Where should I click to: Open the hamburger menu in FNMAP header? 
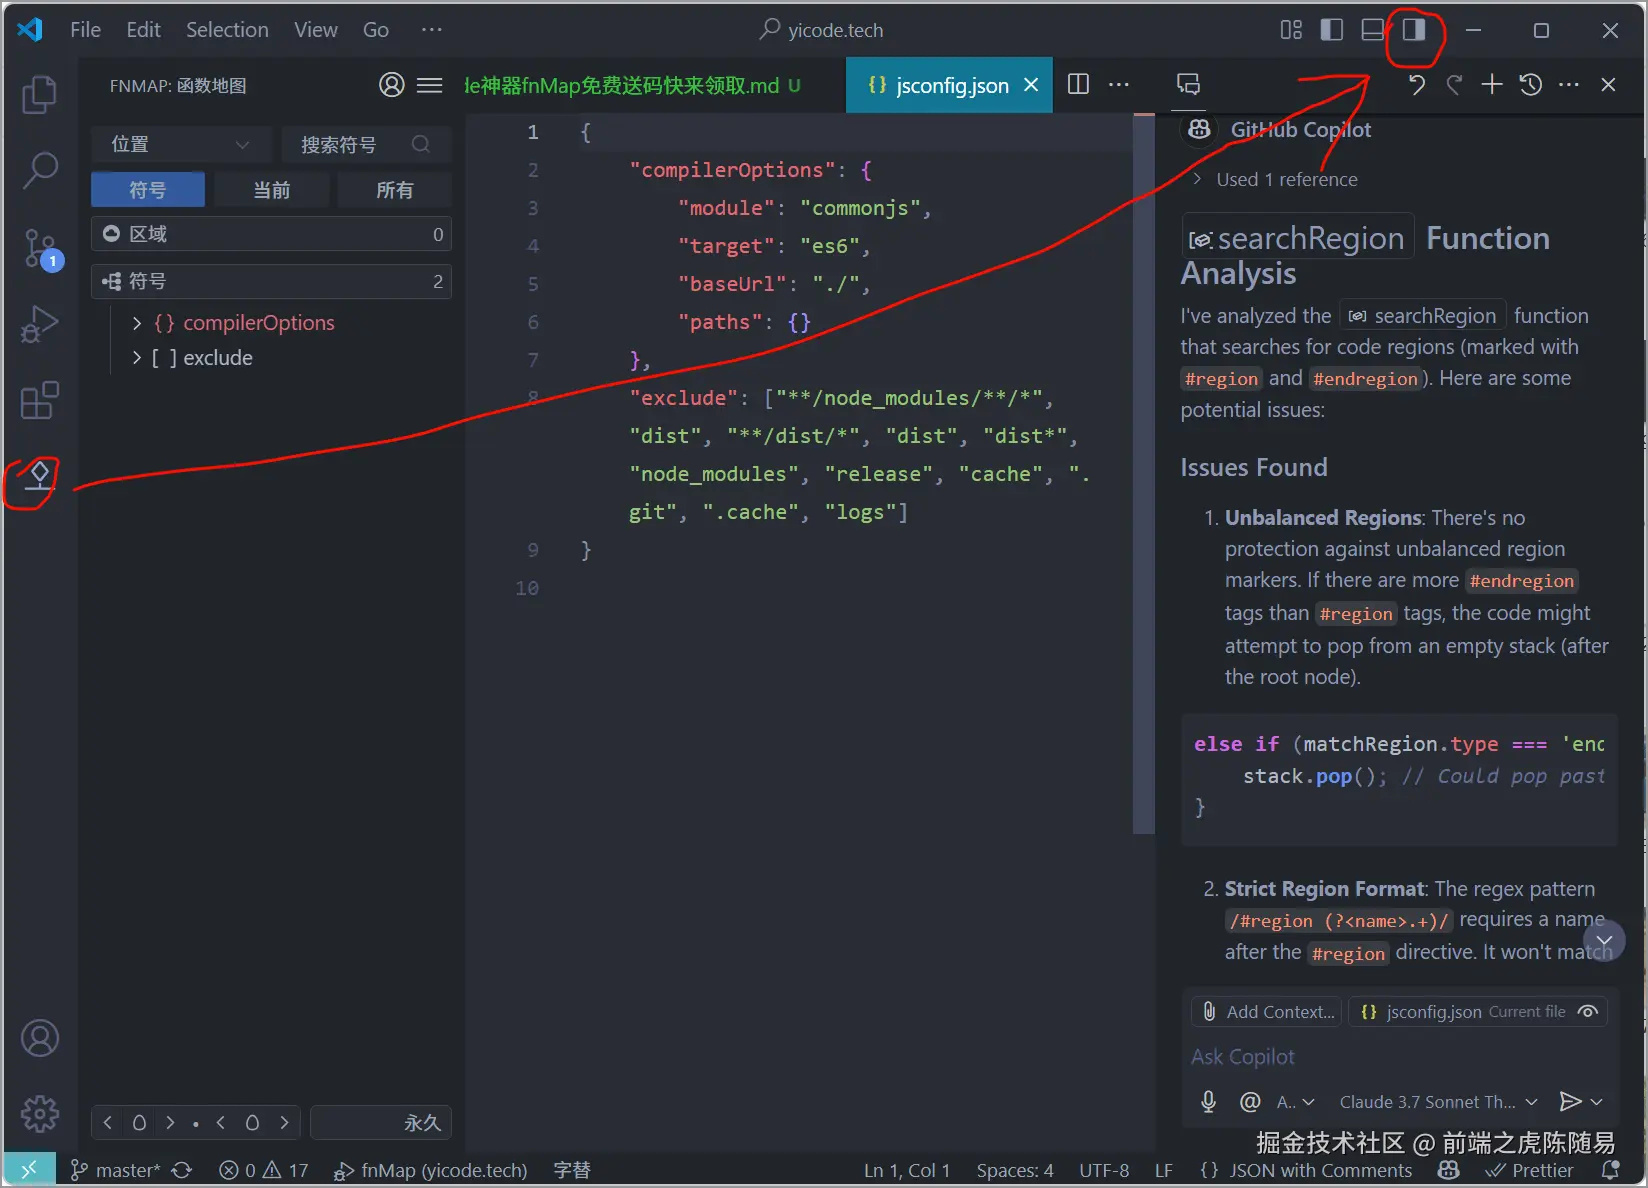430,85
